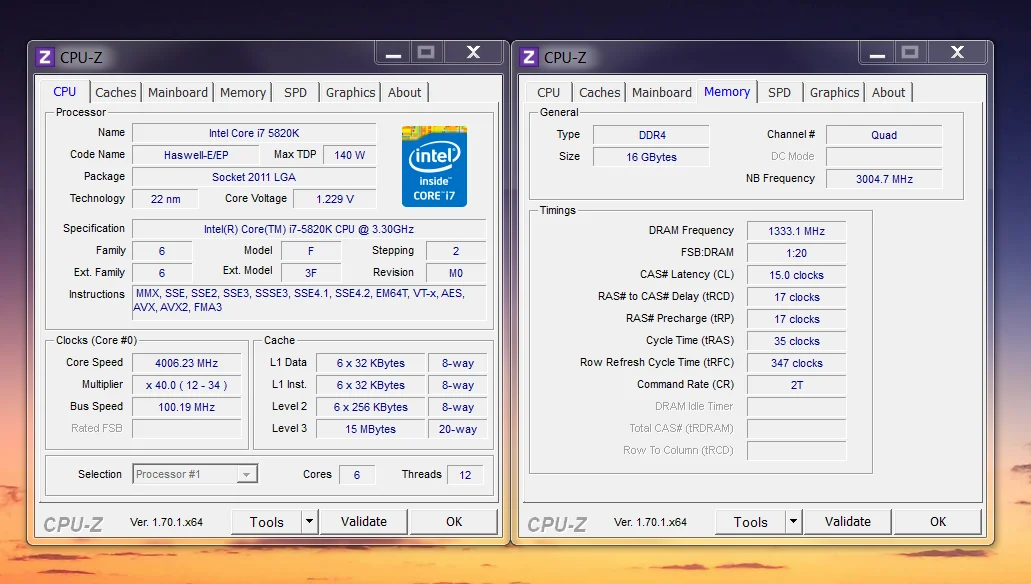1031x584 pixels.
Task: Click Validate button in right window
Action: [848, 522]
